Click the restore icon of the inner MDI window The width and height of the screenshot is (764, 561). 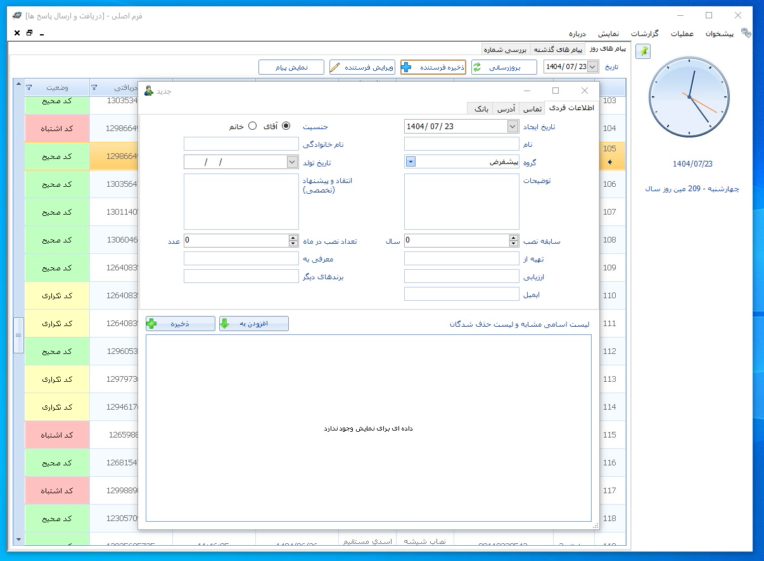[x=29, y=33]
